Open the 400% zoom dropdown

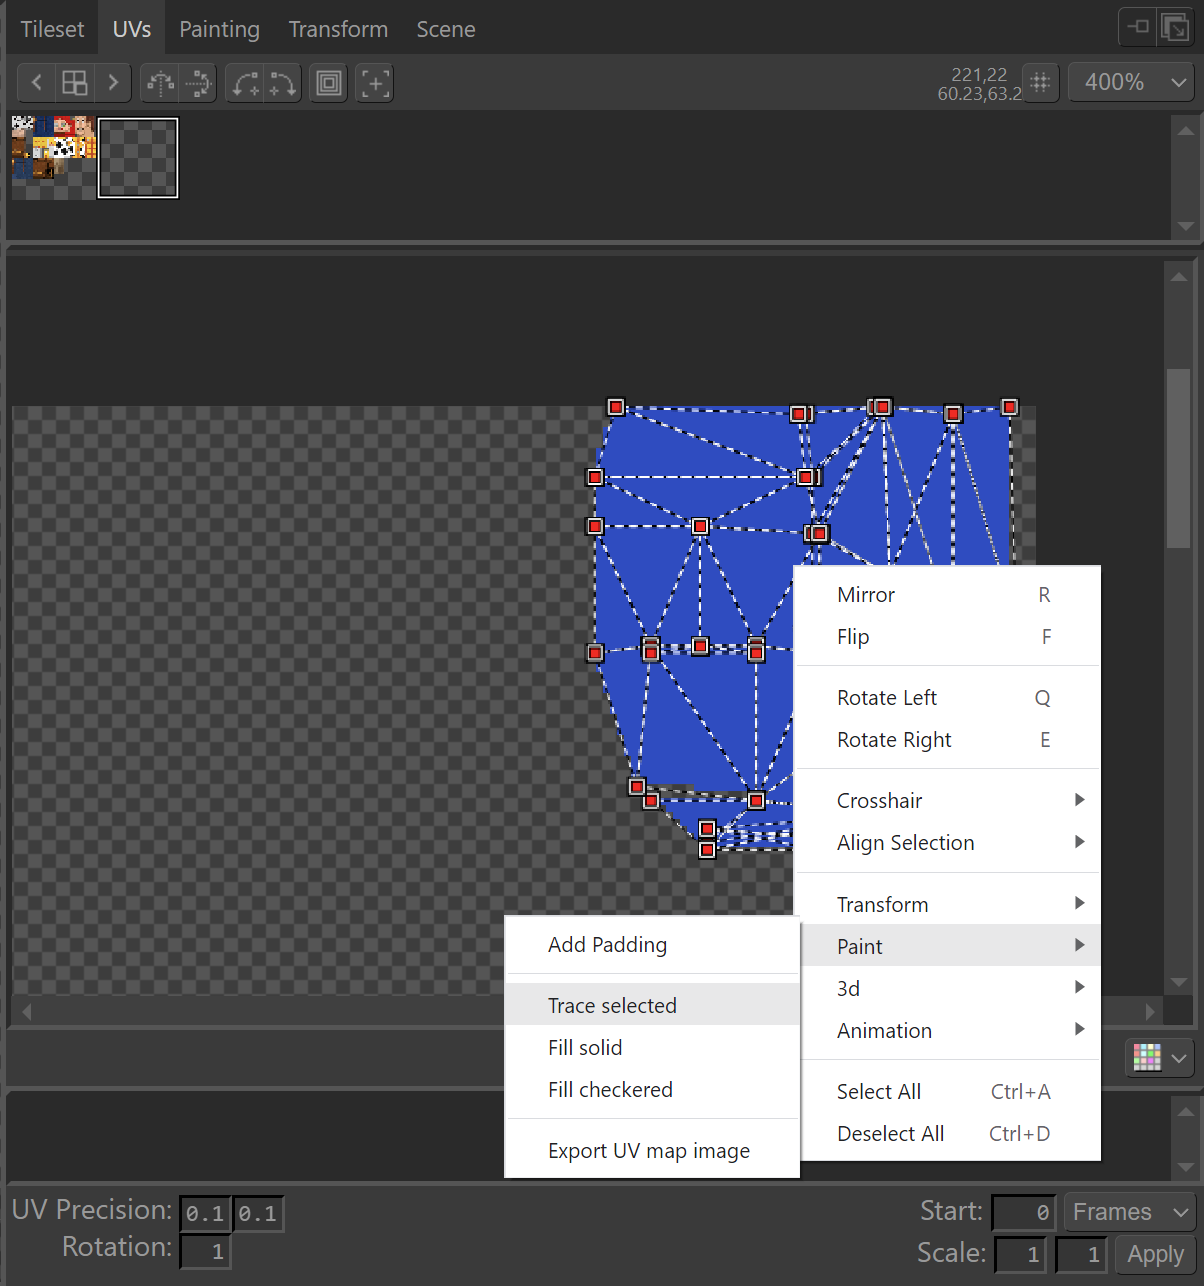(x=1131, y=82)
